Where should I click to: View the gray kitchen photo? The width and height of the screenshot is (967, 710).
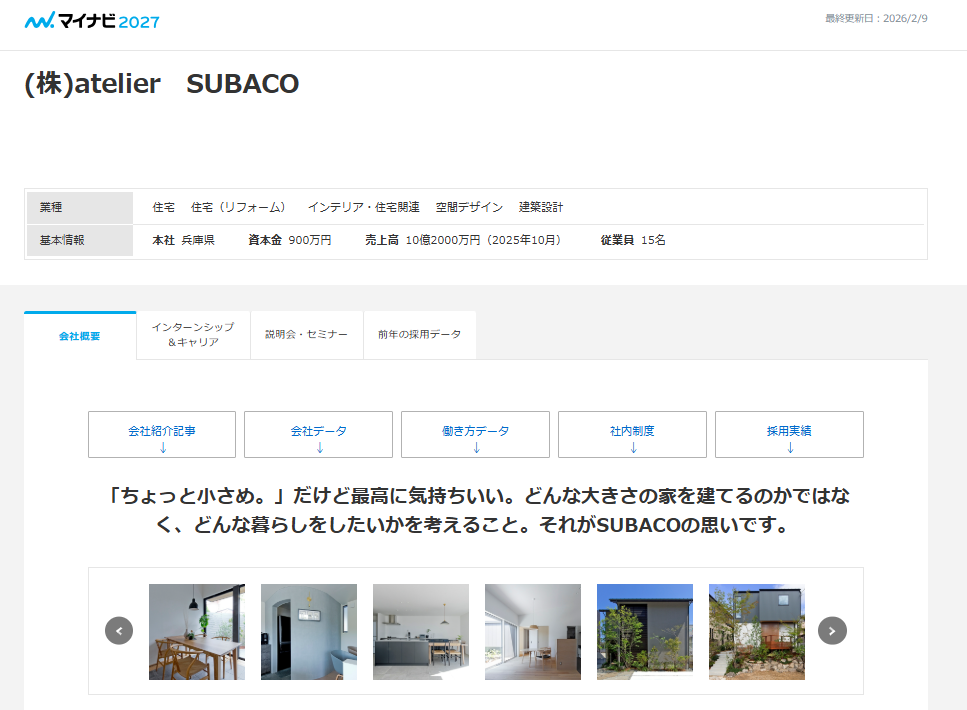[x=421, y=632]
